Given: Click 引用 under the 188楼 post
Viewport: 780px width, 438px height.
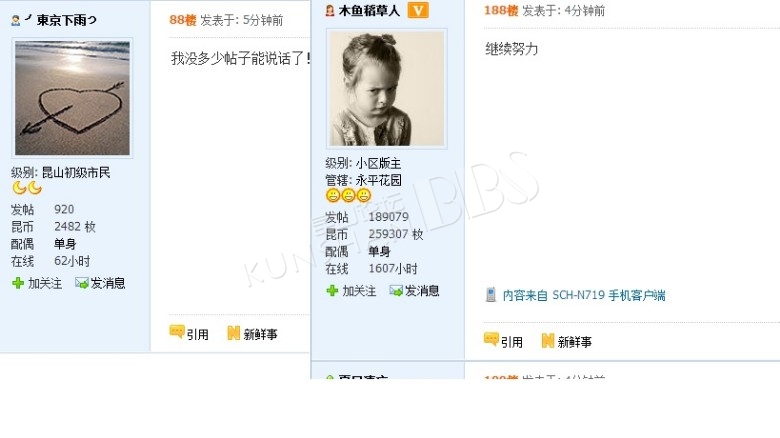Looking at the screenshot, I should coord(511,342).
